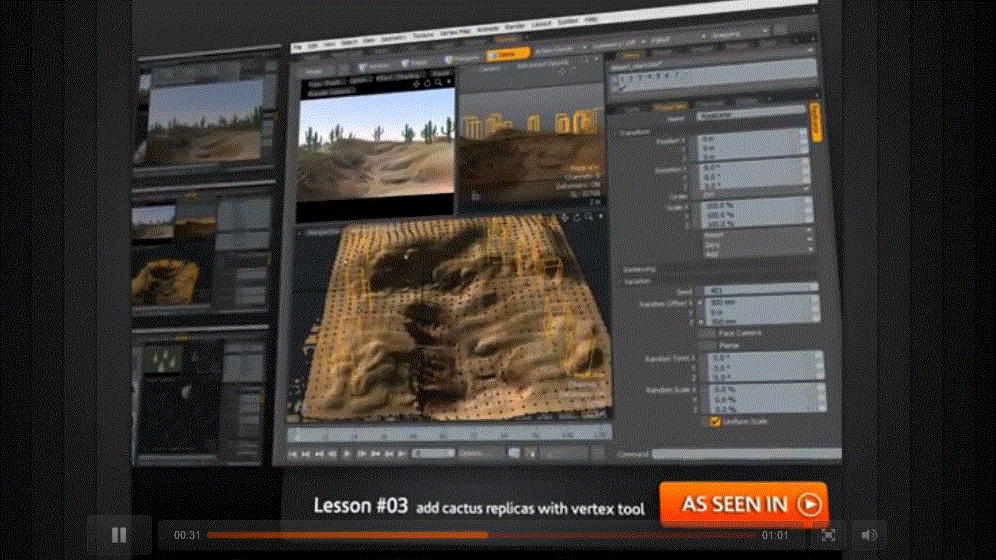Viewport: 996px width, 560px height.
Task: Enable the Plane checkbox
Action: tap(707, 345)
